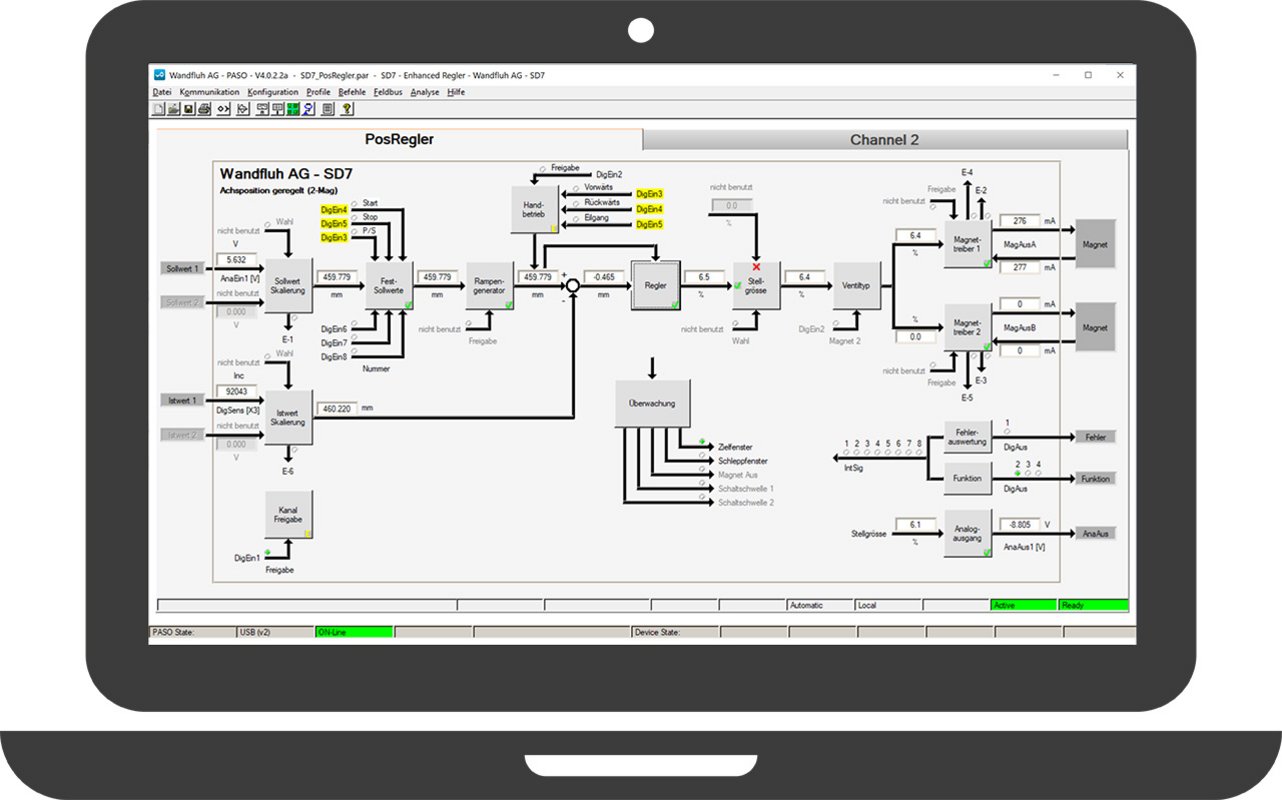Click the 5.632 AnaEin1 voltage field

point(238,259)
